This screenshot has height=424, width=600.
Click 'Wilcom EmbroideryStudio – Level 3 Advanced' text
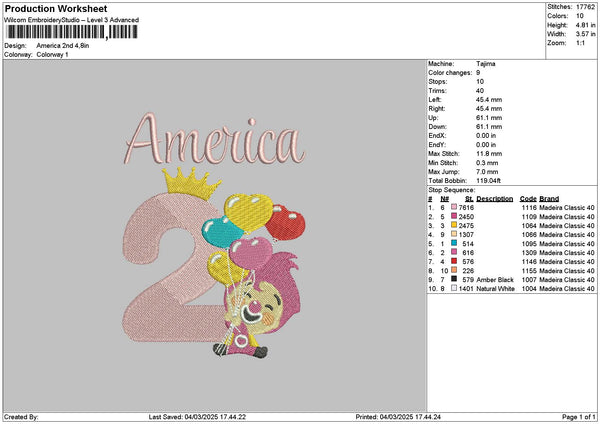pyautogui.click(x=72, y=20)
